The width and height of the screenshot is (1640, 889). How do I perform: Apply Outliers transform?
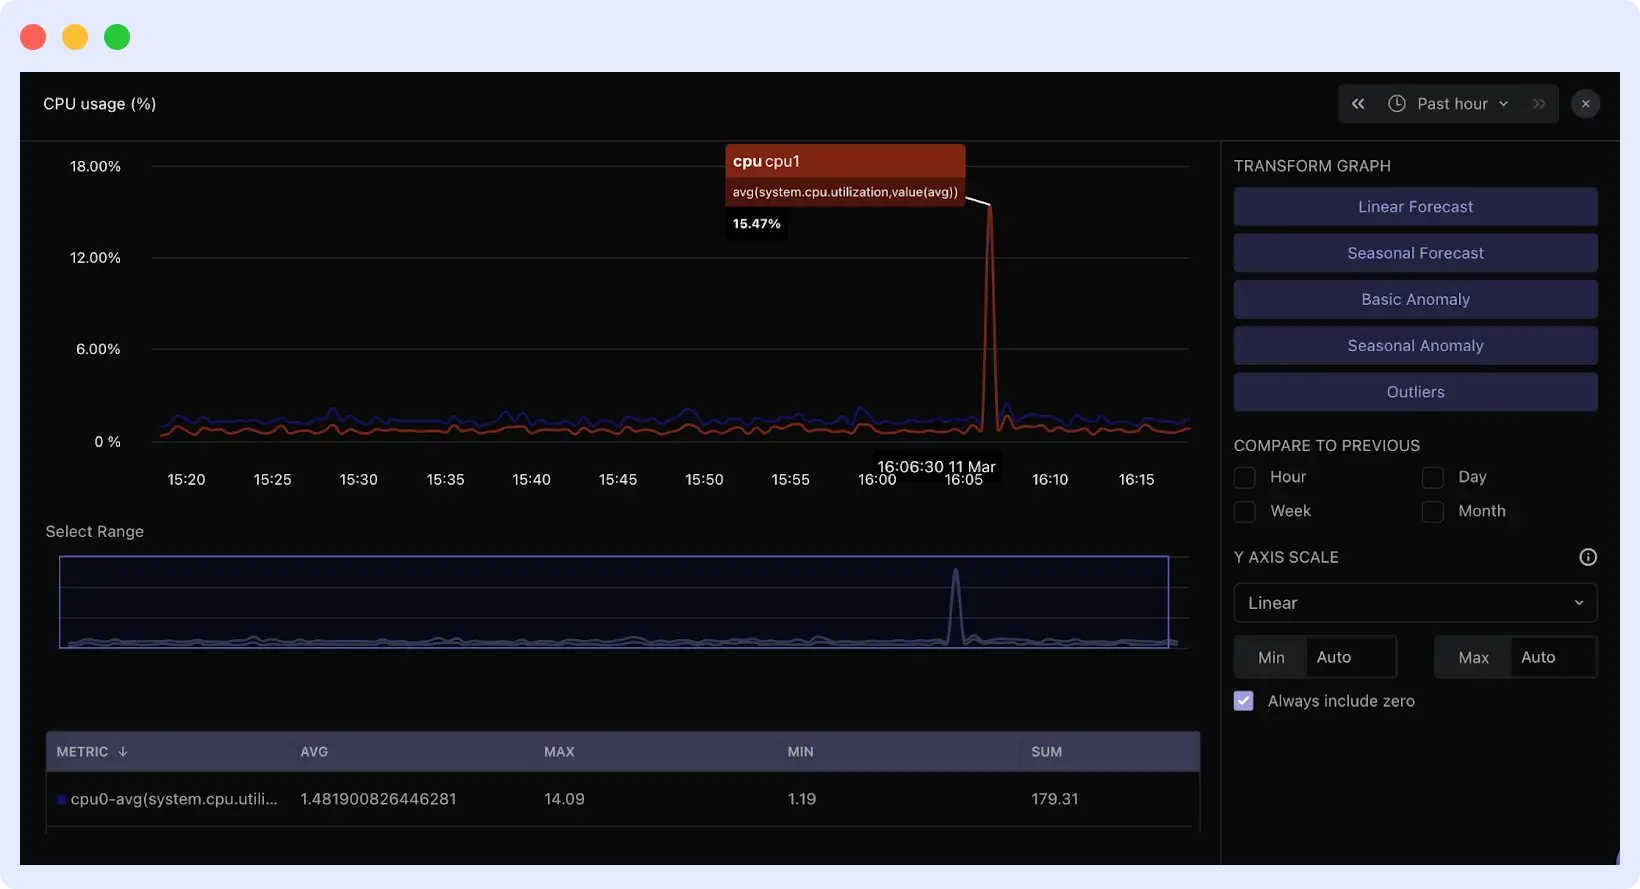pos(1415,392)
